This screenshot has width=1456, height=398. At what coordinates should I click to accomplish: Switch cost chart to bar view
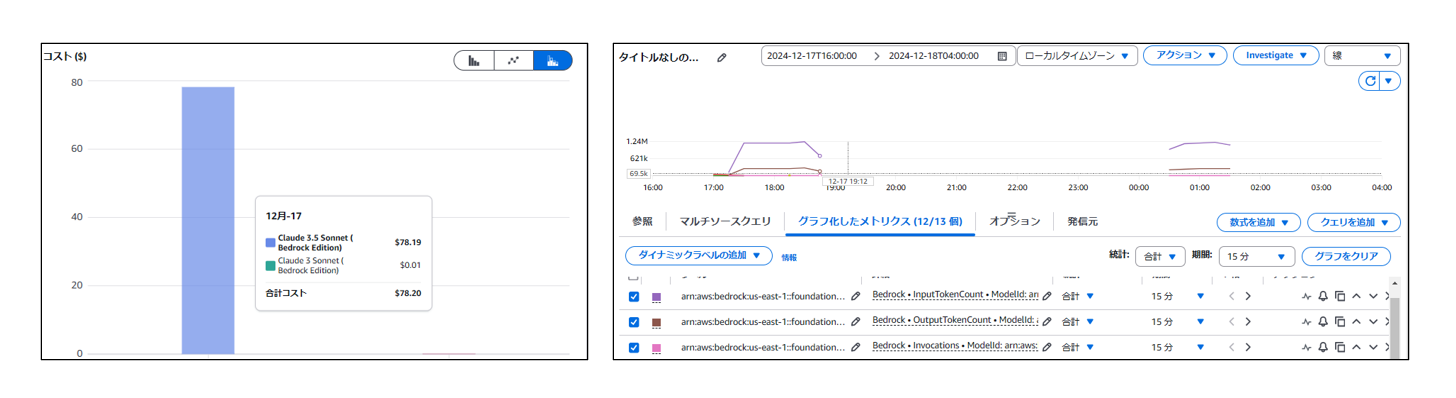click(x=474, y=60)
